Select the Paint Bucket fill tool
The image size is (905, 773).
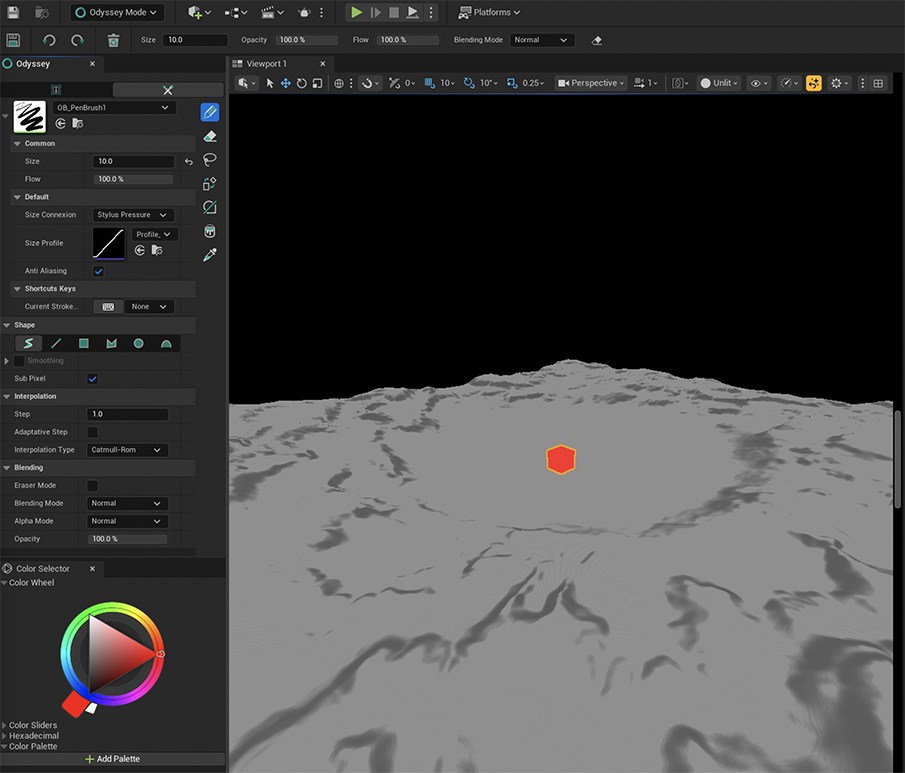pyautogui.click(x=210, y=231)
